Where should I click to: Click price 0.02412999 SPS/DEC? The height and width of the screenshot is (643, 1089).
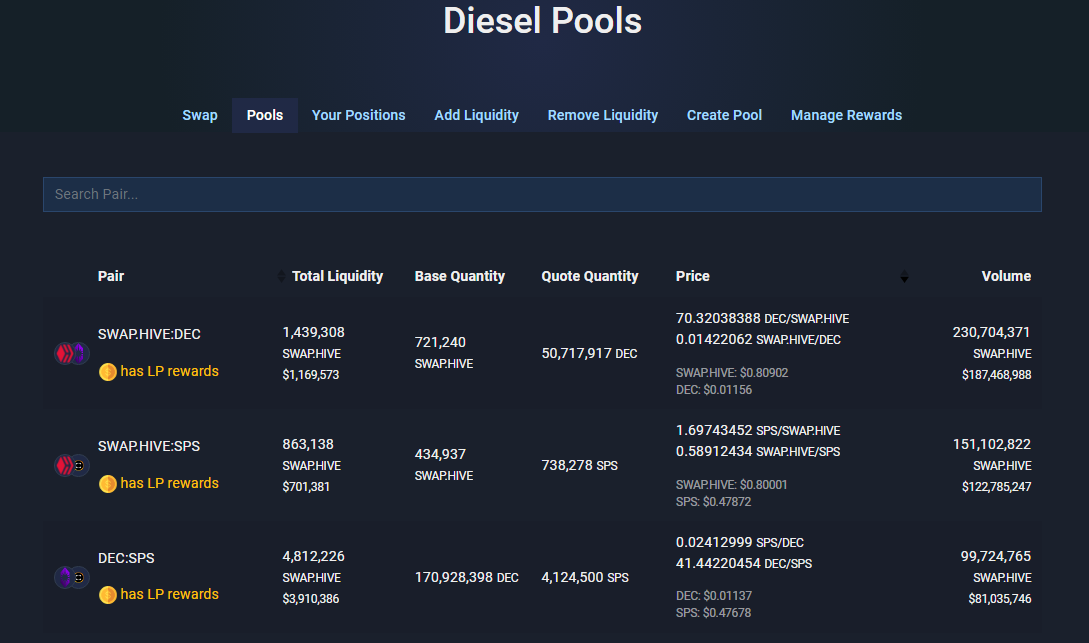pos(740,542)
